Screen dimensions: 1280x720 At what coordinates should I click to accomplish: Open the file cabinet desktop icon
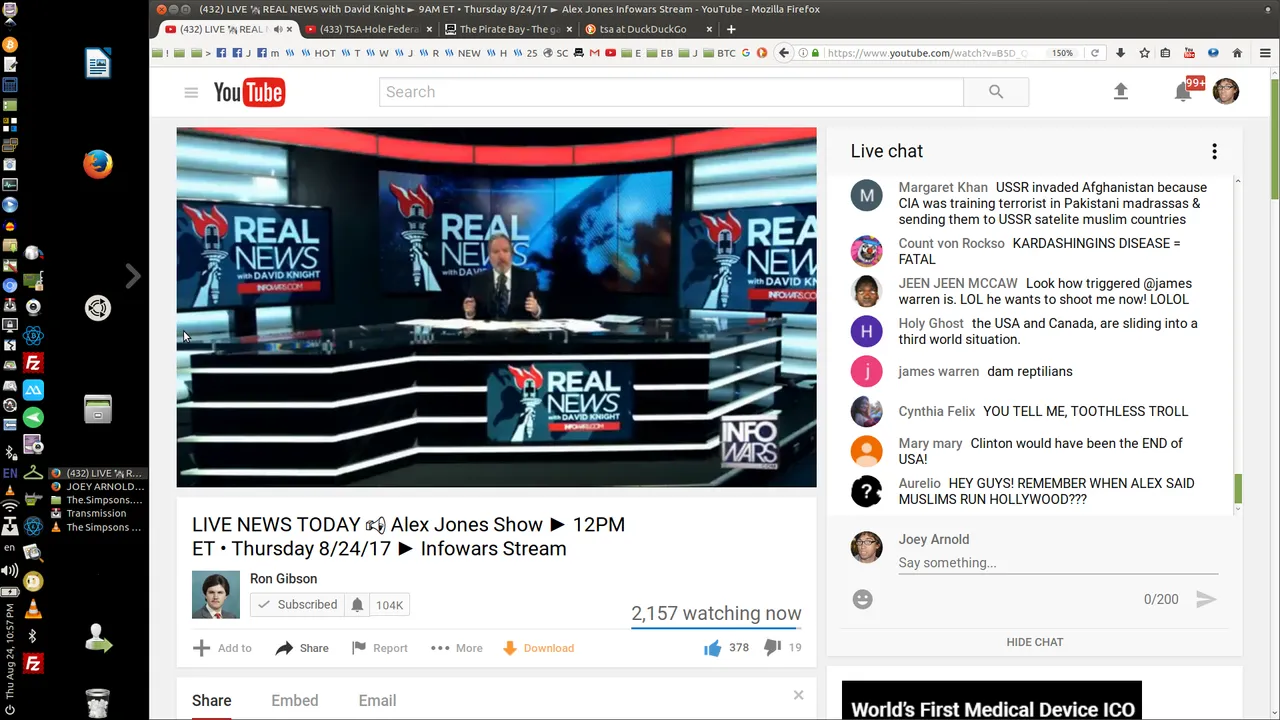pos(97,409)
